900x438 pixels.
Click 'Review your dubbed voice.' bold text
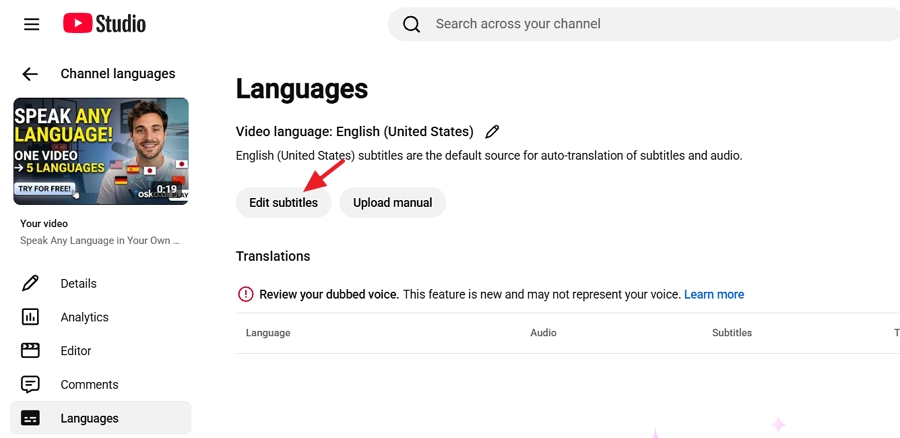[329, 294]
